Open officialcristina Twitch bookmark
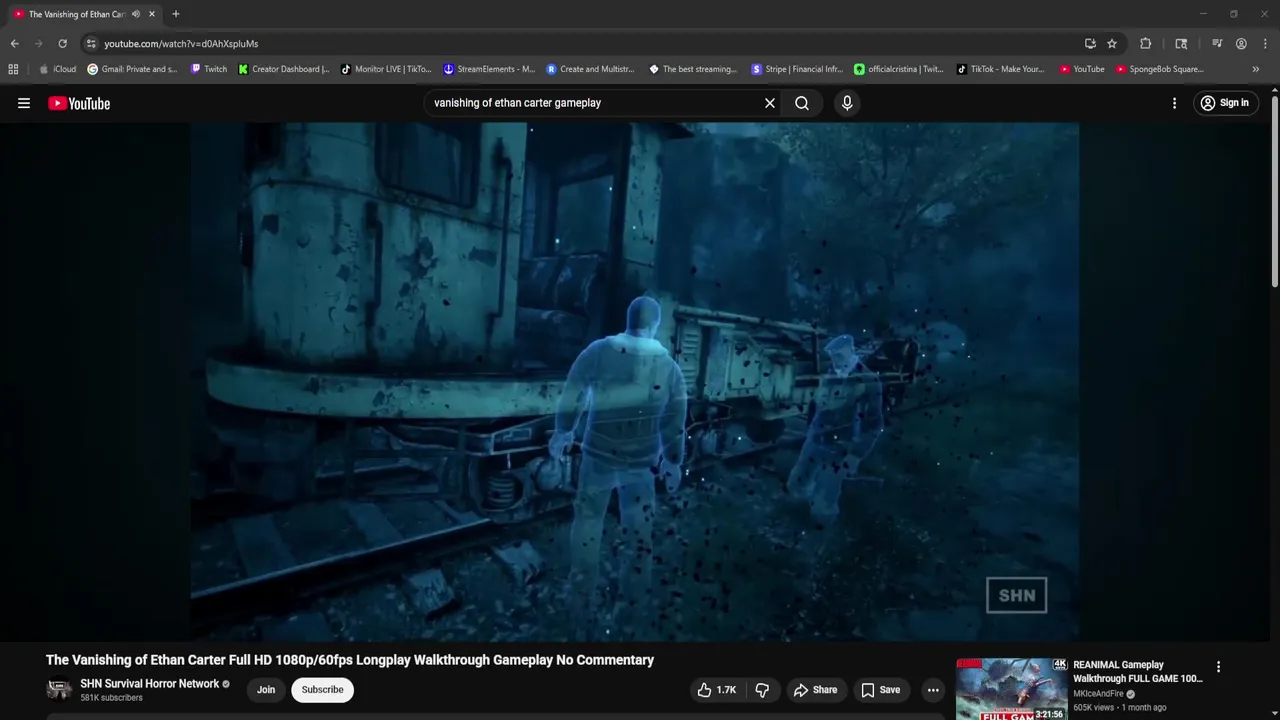 (x=899, y=69)
